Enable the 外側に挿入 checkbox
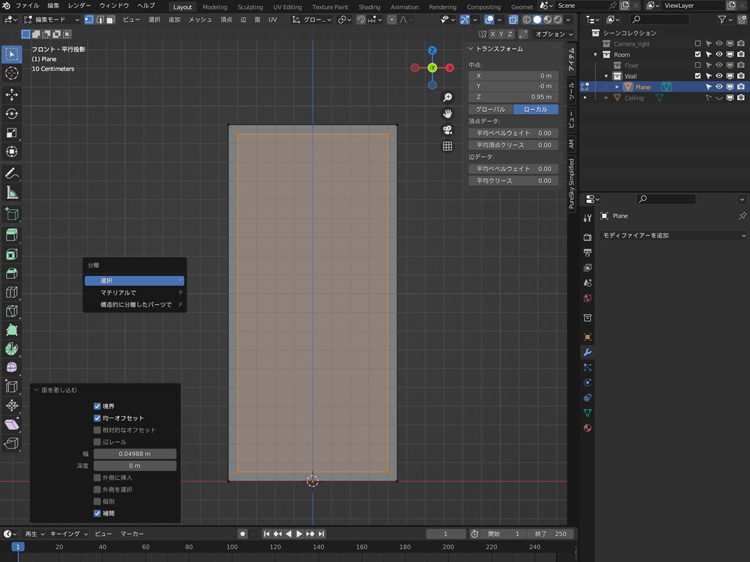The height and width of the screenshot is (562, 750). pos(97,478)
